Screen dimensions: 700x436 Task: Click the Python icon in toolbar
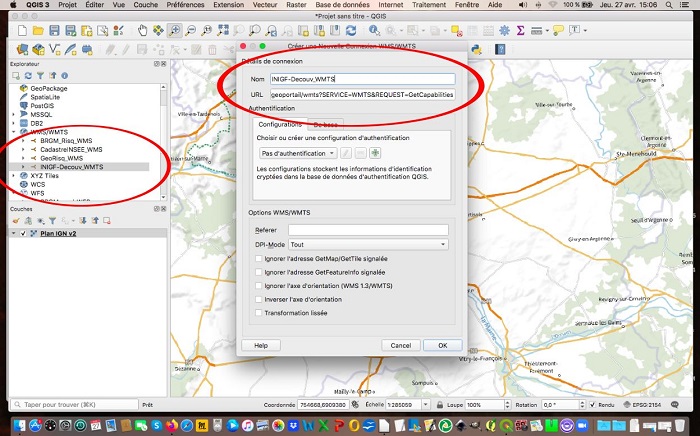point(476,49)
